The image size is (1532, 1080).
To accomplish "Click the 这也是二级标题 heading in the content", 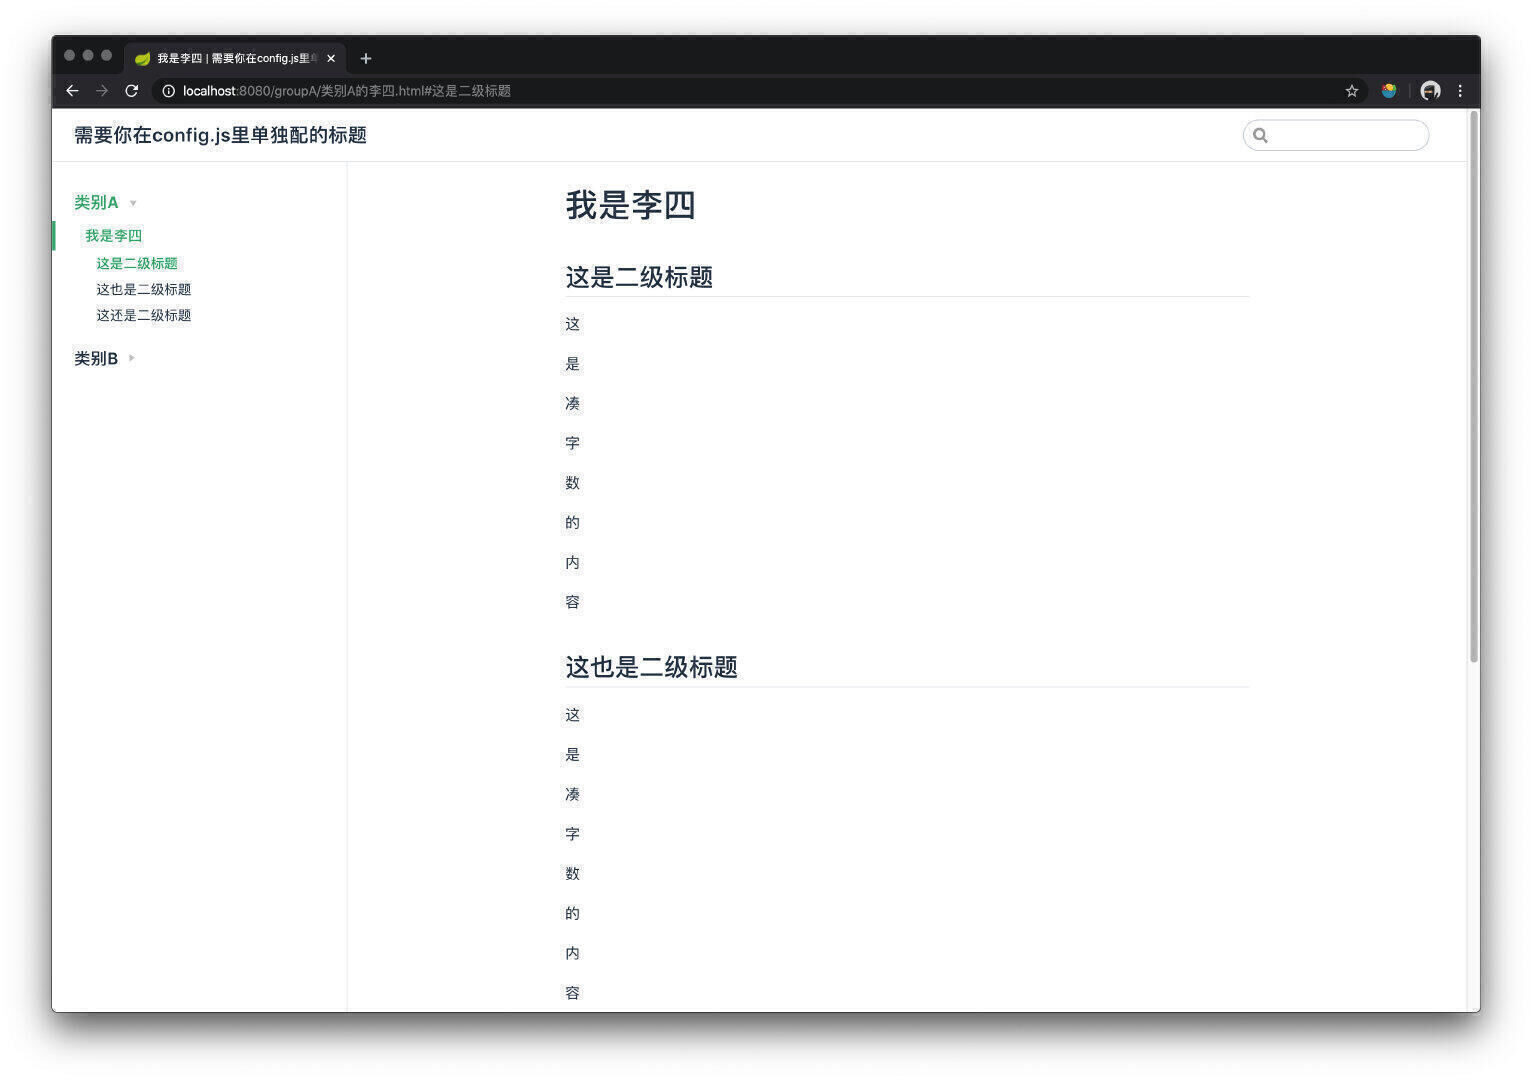I will point(651,667).
